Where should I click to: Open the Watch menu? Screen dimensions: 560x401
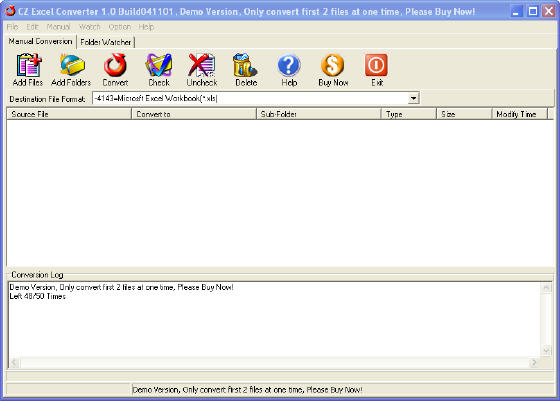pos(90,27)
